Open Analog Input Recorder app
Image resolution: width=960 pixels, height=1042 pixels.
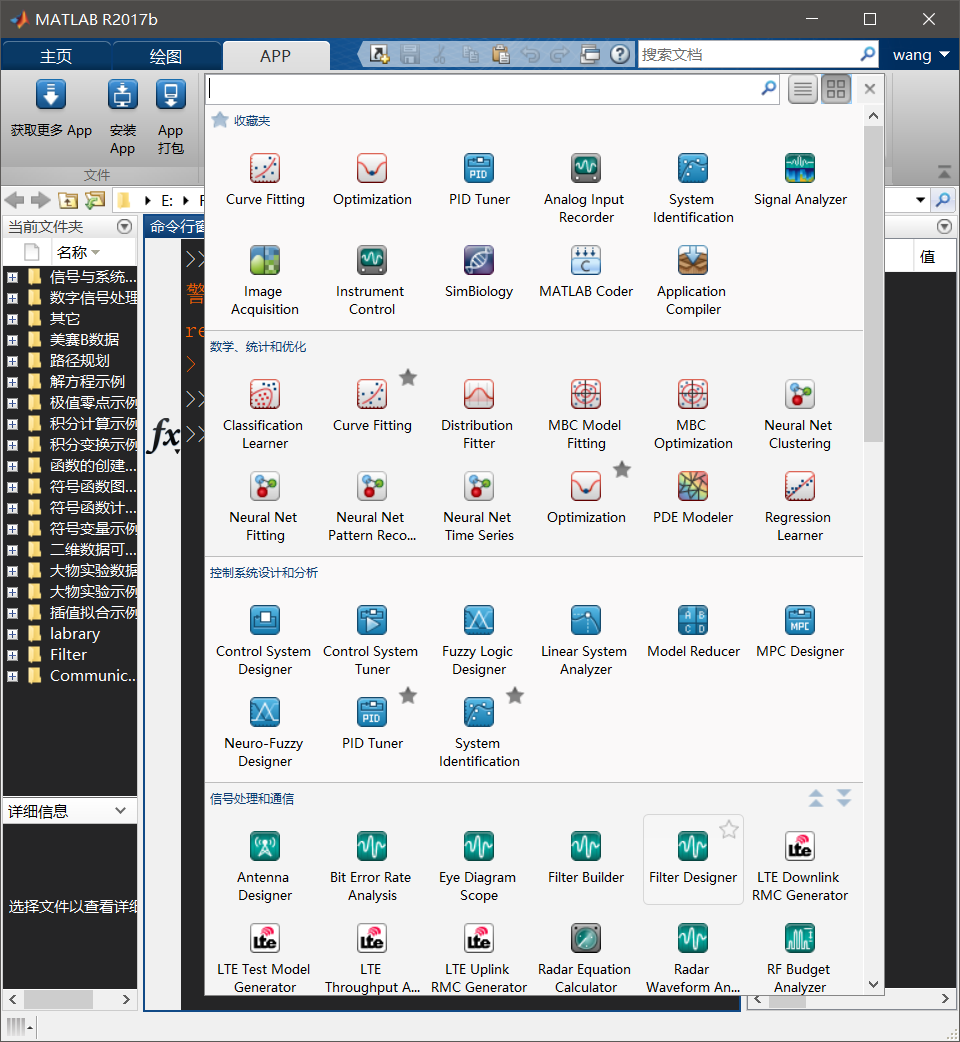[x=586, y=189]
